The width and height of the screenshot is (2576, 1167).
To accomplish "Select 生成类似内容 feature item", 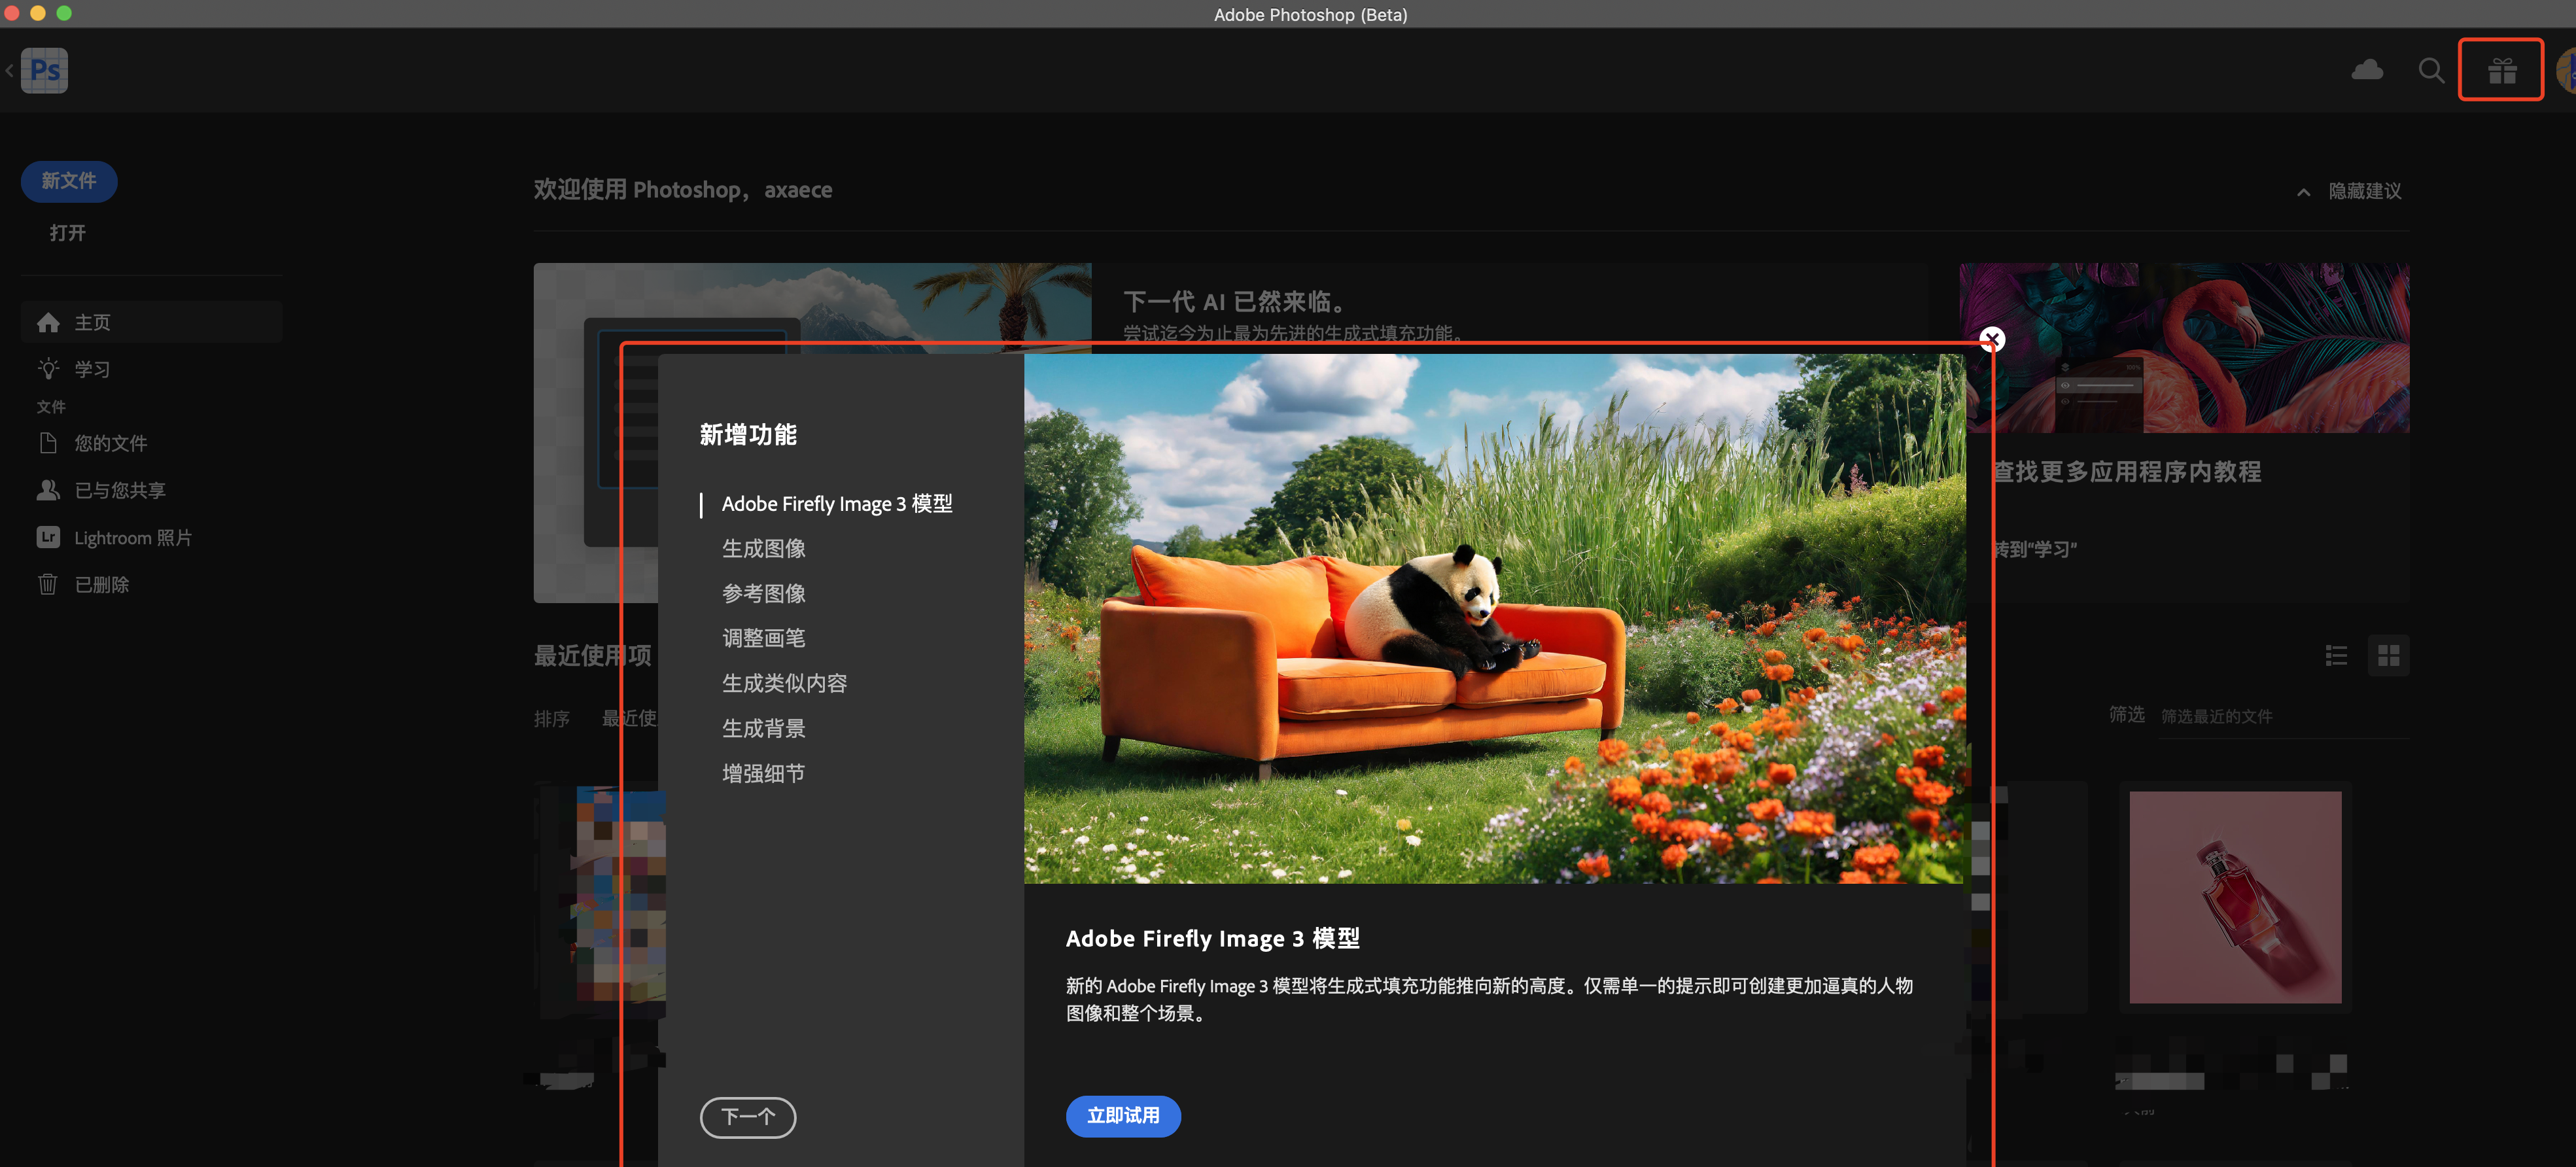I will coord(785,684).
